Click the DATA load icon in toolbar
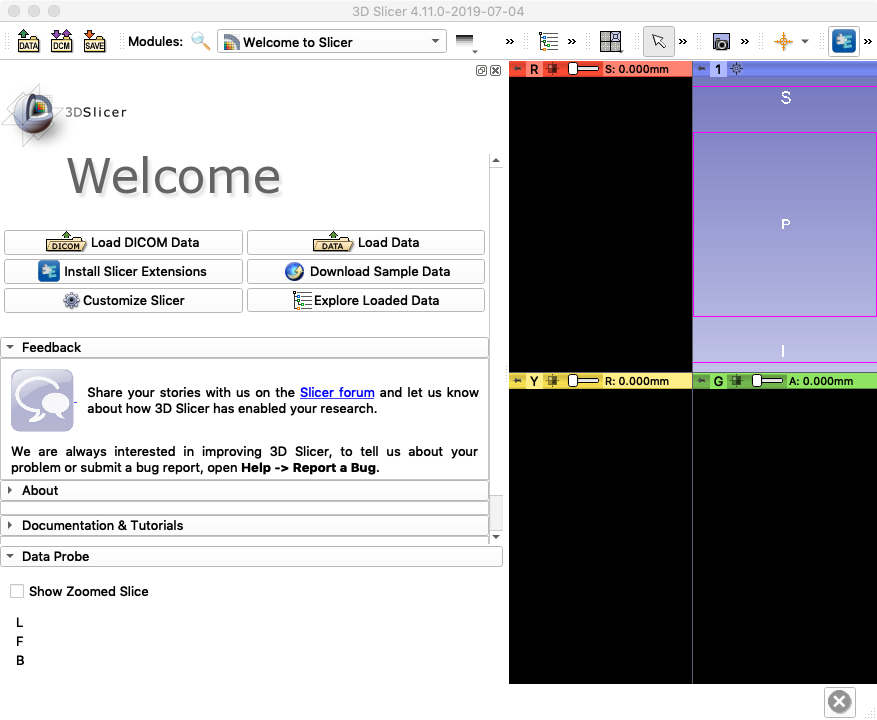Viewport: 877px width, 720px height. (28, 41)
